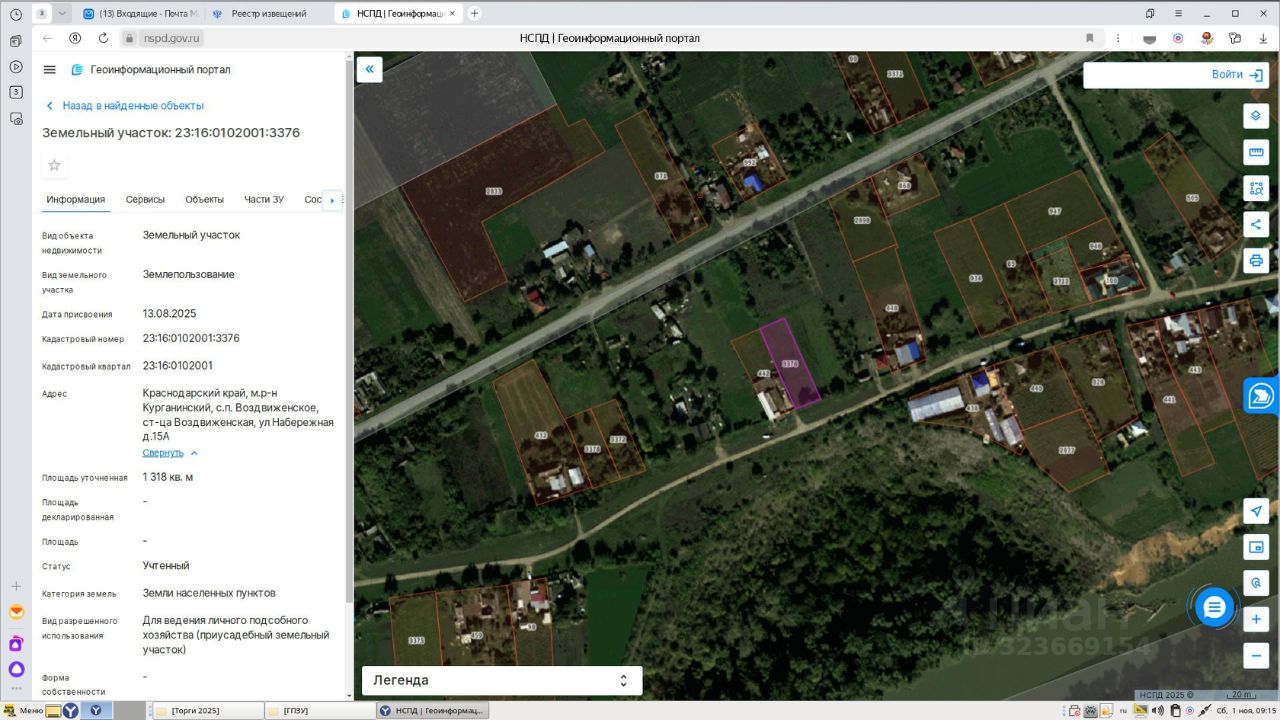This screenshot has width=1280, height=720.
Task: Click the taskbar volume icon
Action: coord(1159,711)
